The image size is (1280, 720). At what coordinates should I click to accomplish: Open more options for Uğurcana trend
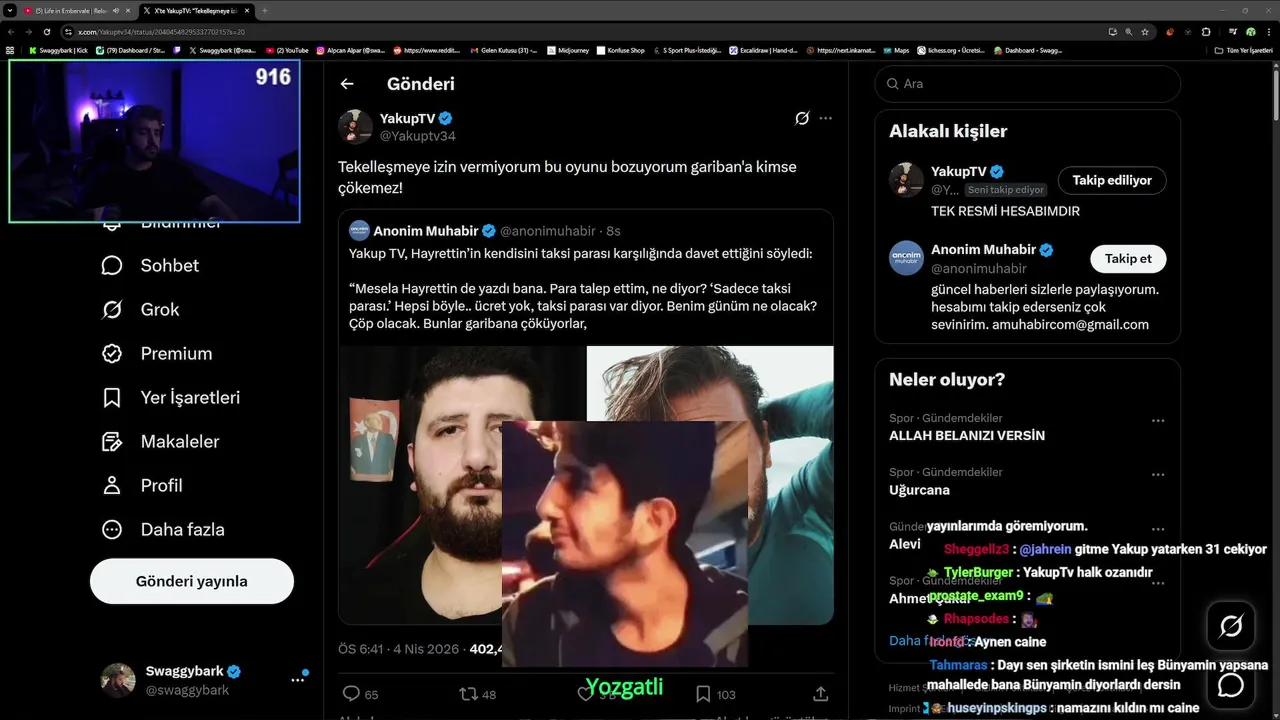pos(1158,475)
